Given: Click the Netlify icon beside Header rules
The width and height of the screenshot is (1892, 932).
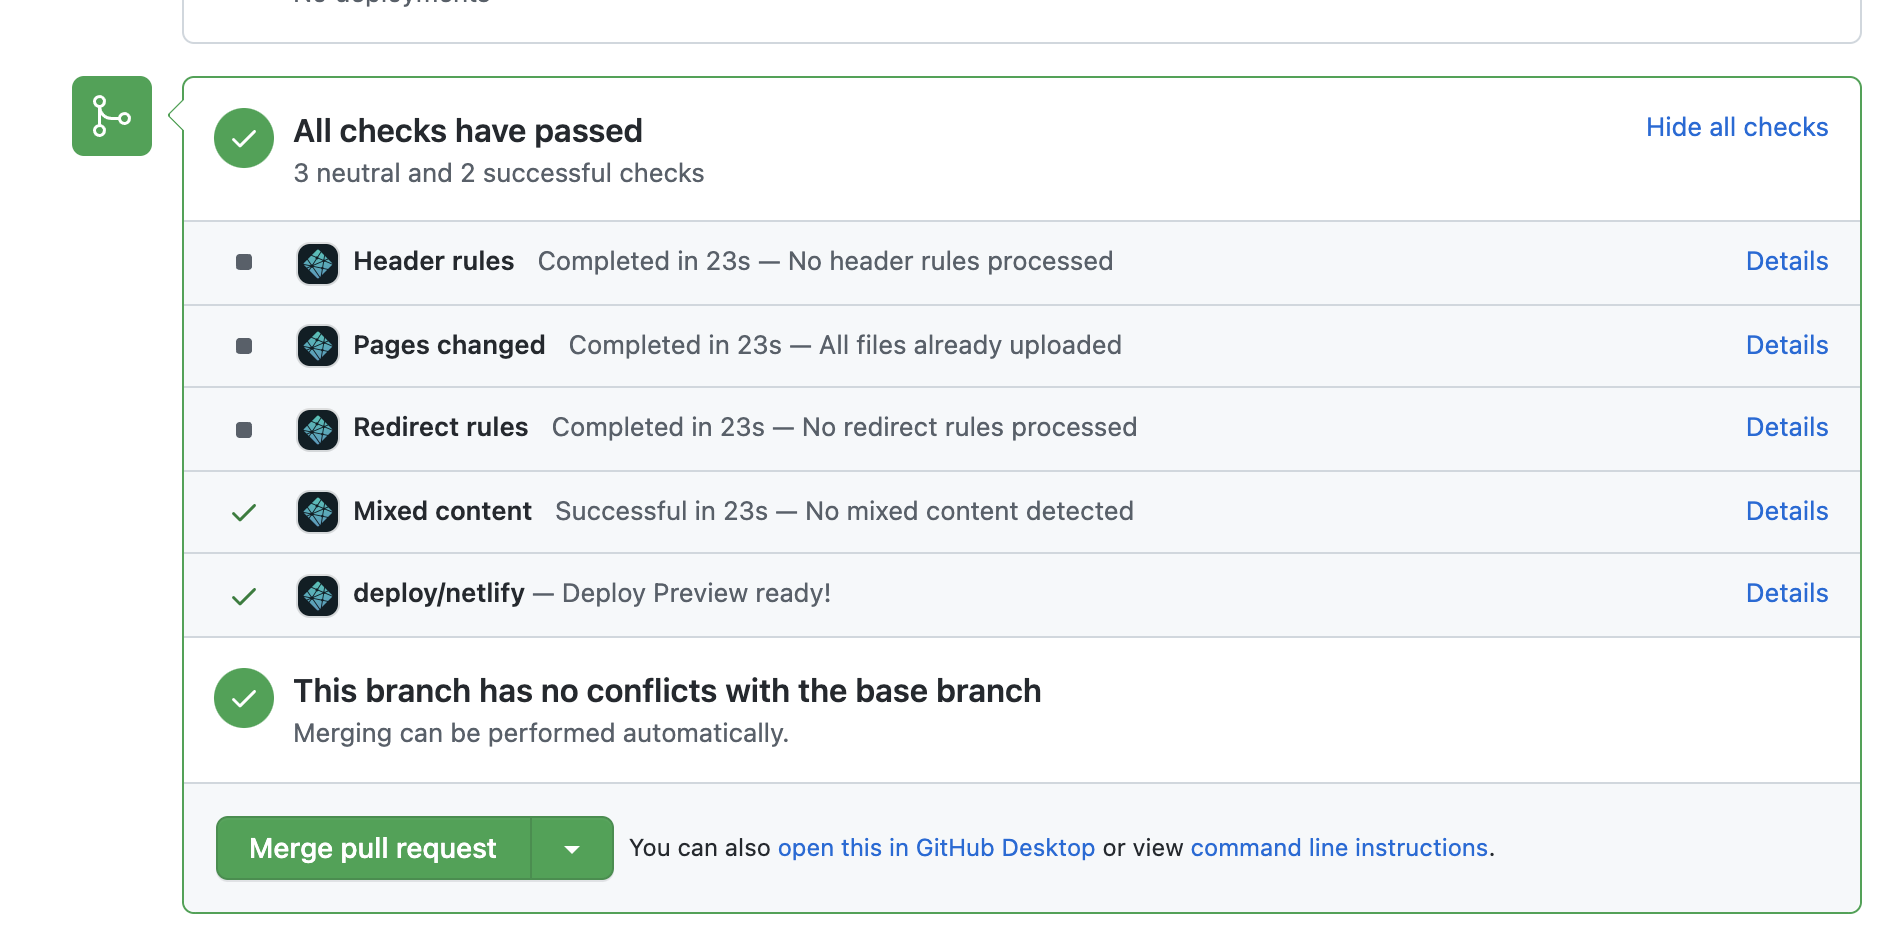Looking at the screenshot, I should point(318,264).
